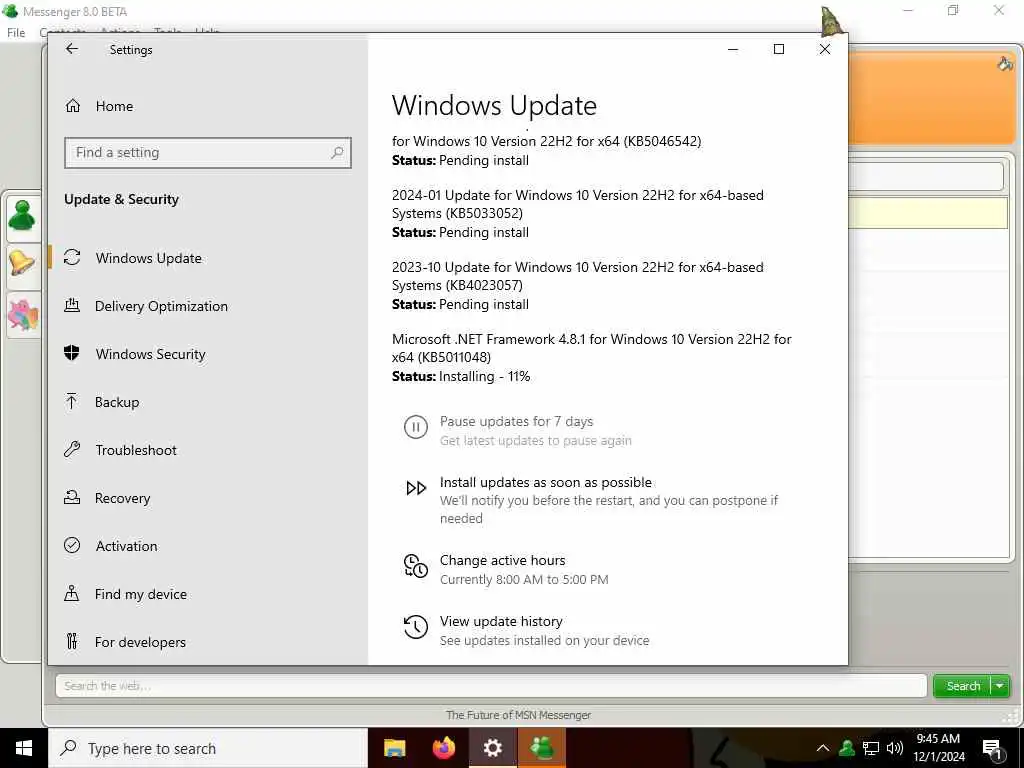Choose Install updates as soon as possible
The width and height of the screenshot is (1024, 768).
pyautogui.click(x=546, y=482)
